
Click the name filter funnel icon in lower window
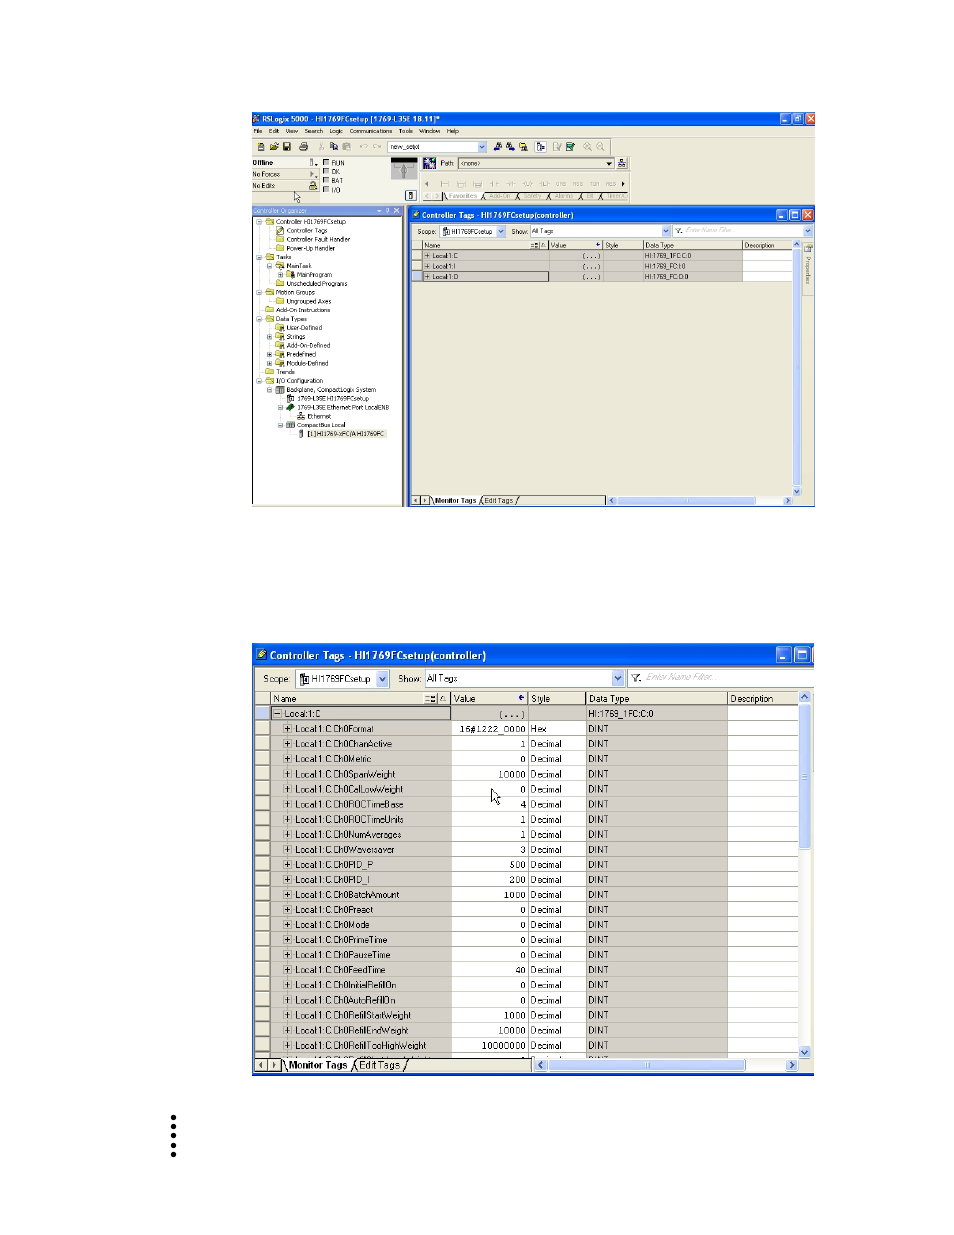(x=635, y=678)
